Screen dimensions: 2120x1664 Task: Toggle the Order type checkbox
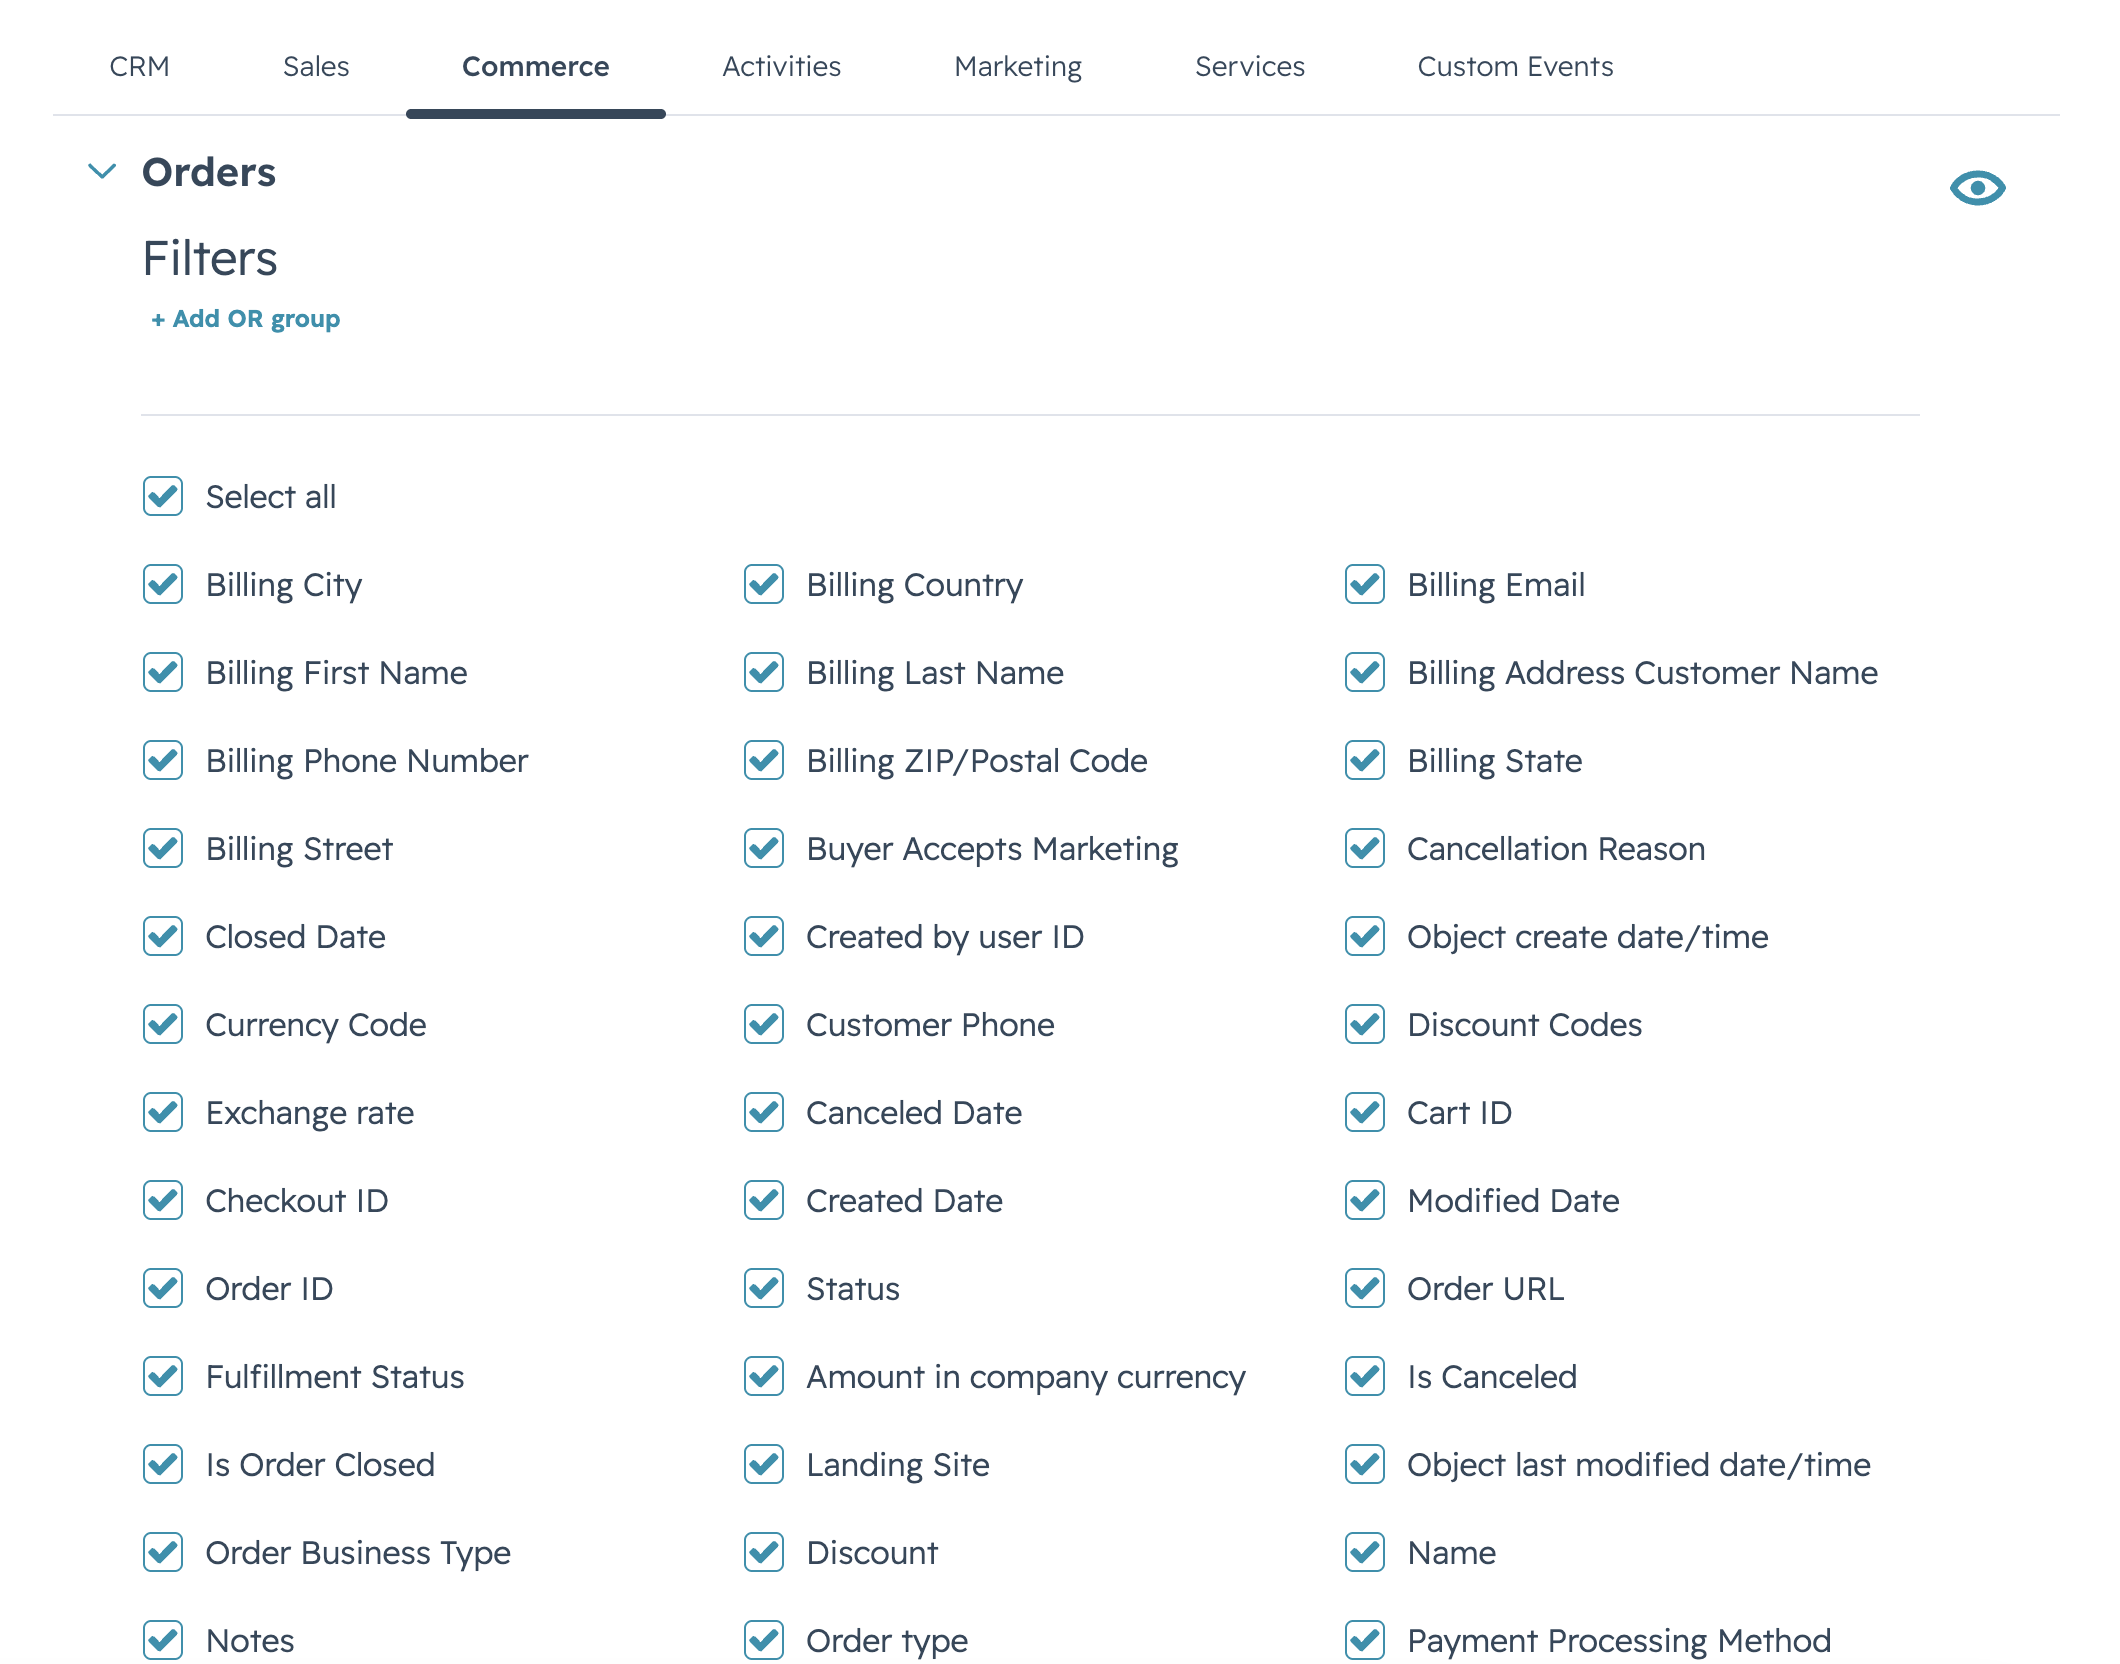point(764,1640)
